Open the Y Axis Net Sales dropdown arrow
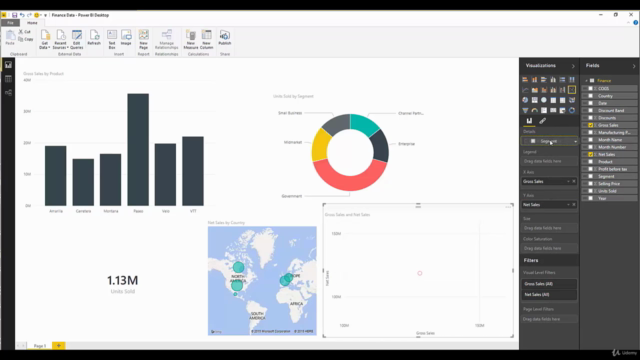640x360 pixels. [x=568, y=204]
